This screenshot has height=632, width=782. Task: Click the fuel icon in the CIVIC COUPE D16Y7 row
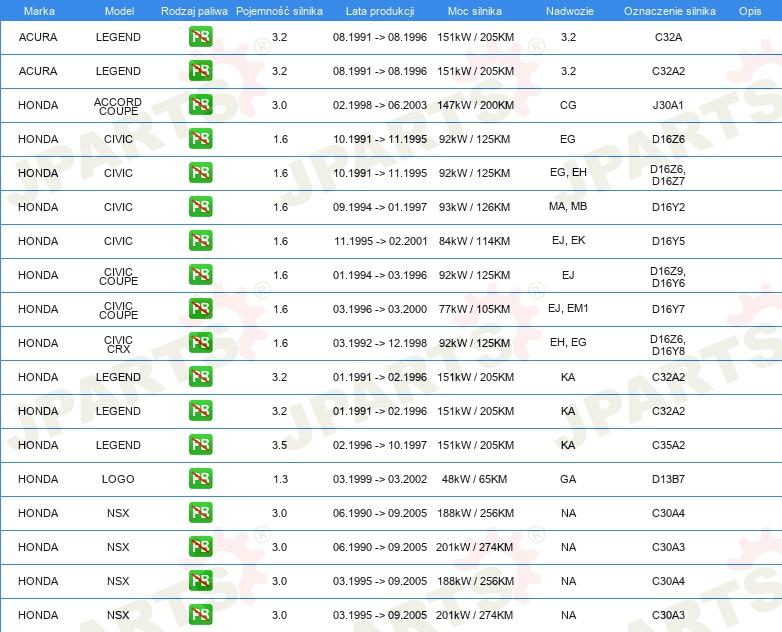(x=200, y=309)
